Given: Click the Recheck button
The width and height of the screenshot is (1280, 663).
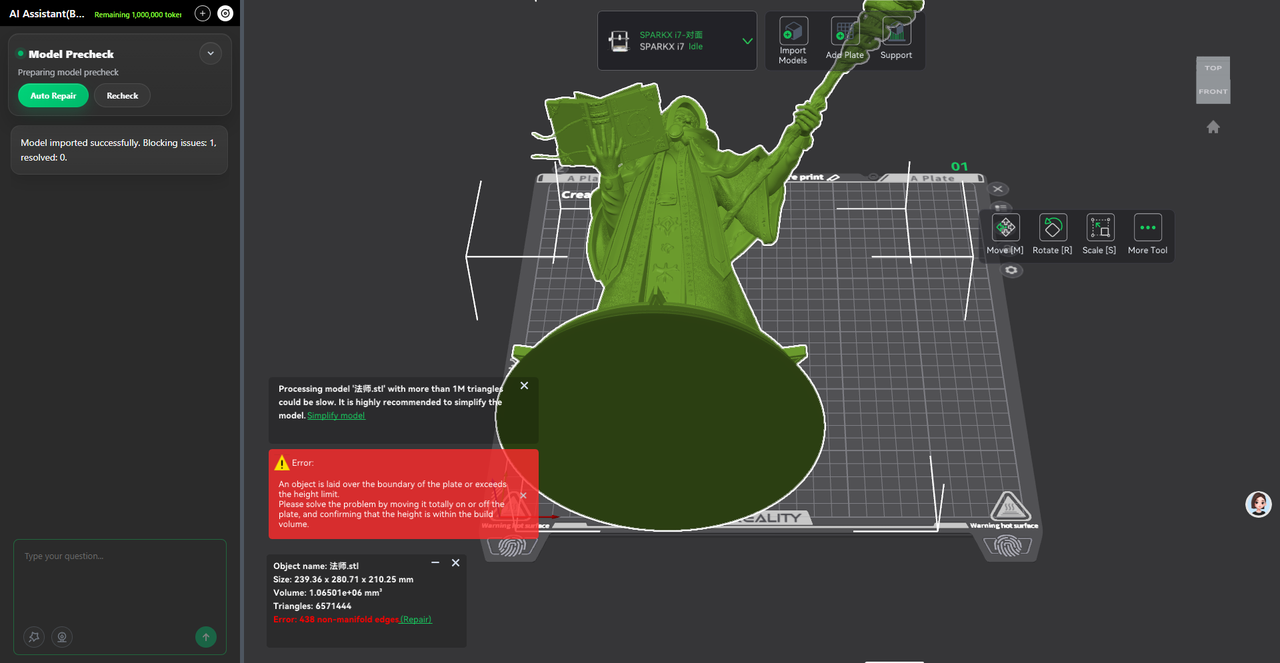Looking at the screenshot, I should [122, 96].
